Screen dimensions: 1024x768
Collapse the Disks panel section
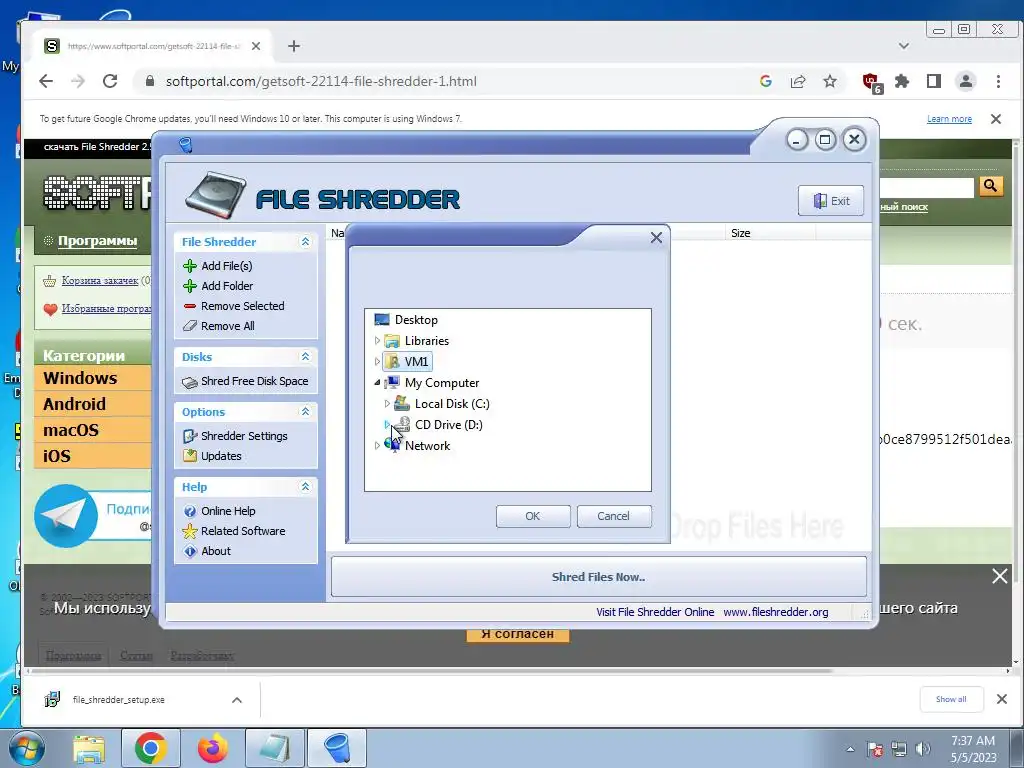coord(305,357)
